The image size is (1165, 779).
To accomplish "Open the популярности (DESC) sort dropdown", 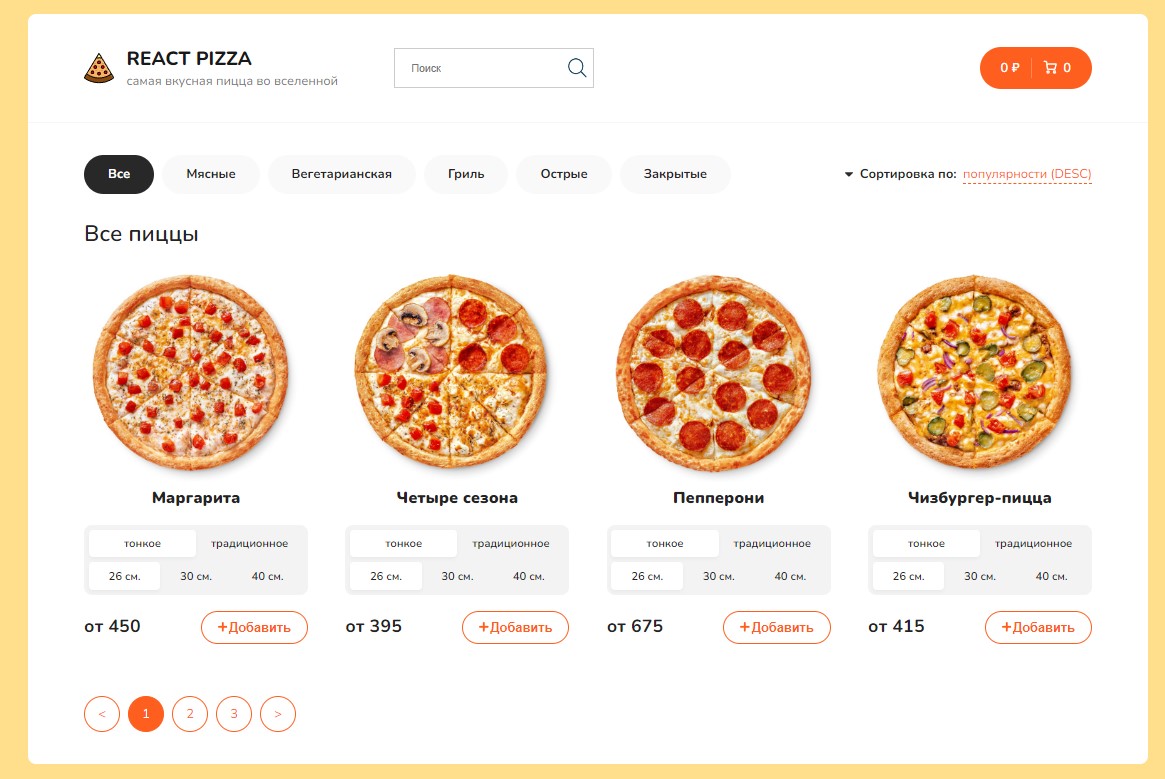I will [x=1027, y=174].
